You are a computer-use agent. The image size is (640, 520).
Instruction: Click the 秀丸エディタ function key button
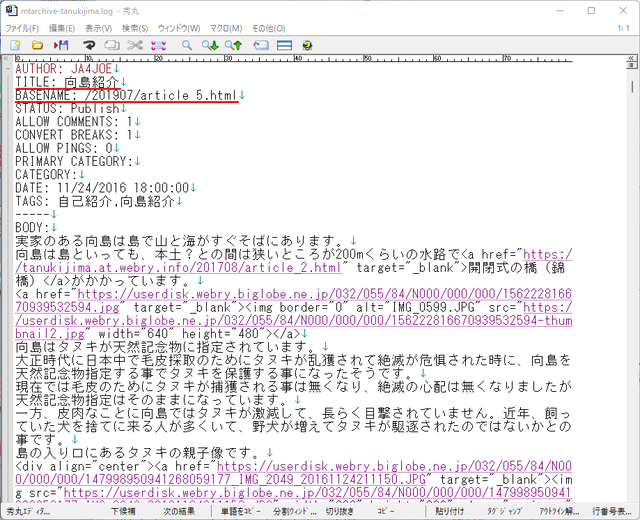click(x=29, y=511)
